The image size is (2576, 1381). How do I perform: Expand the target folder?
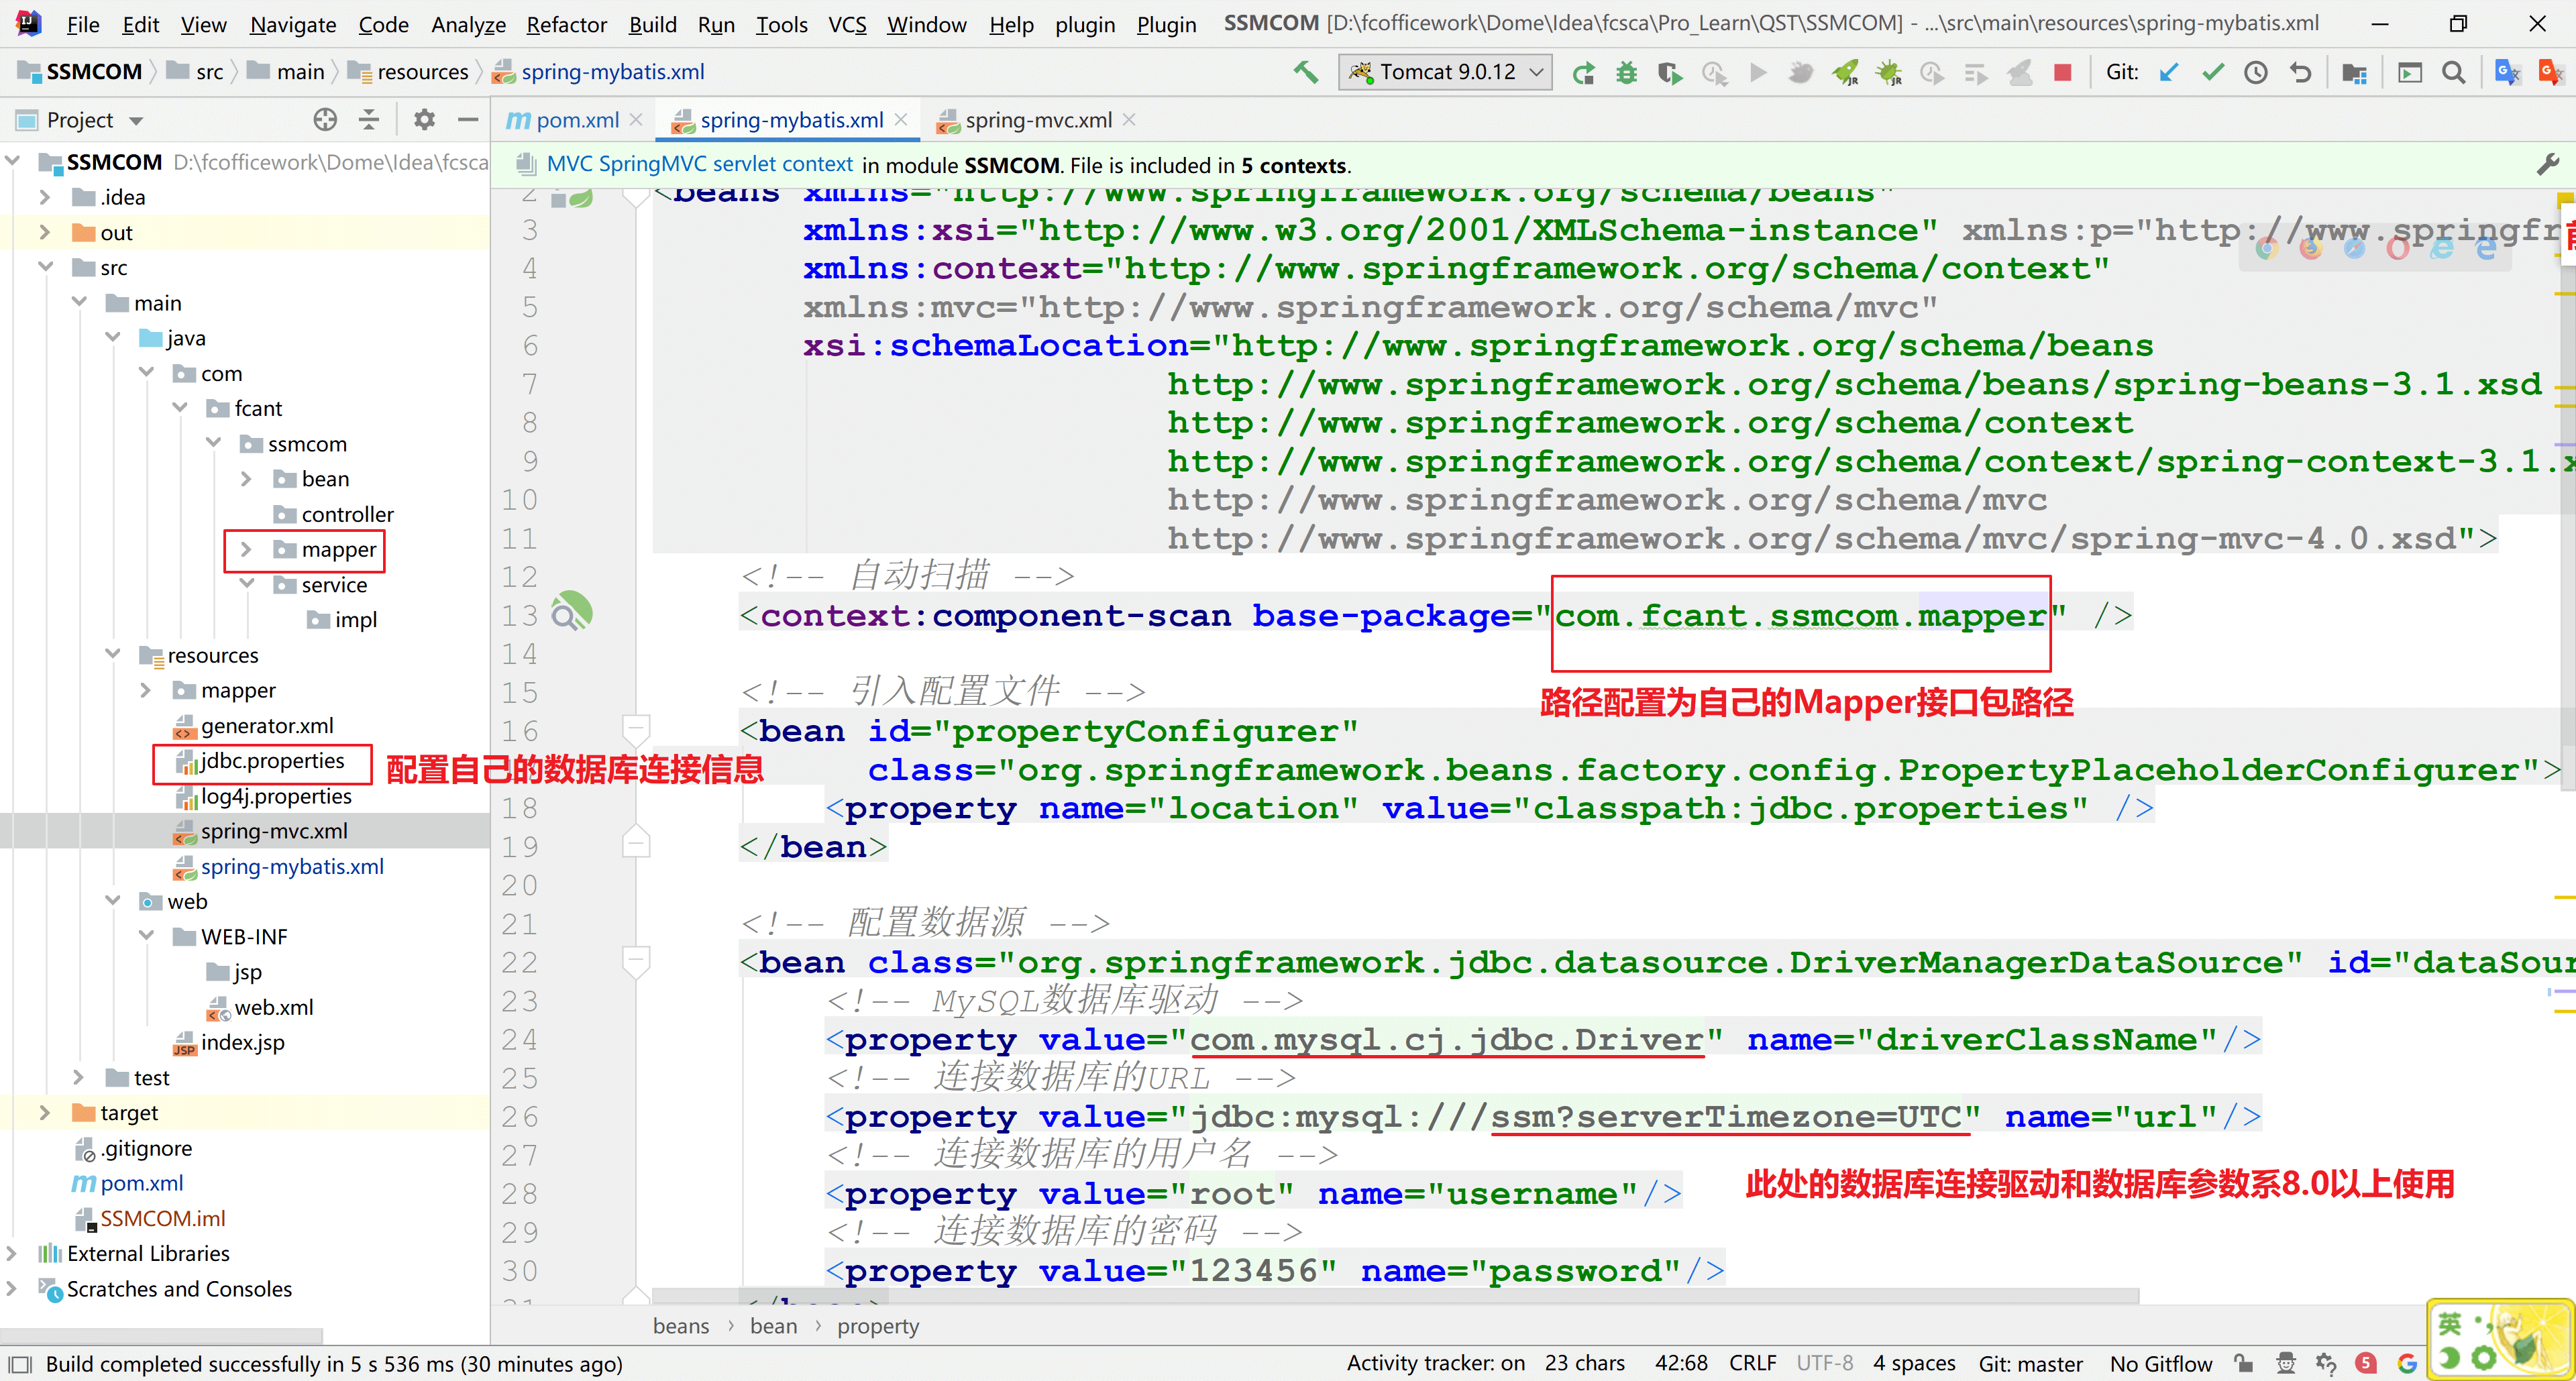click(x=44, y=1112)
